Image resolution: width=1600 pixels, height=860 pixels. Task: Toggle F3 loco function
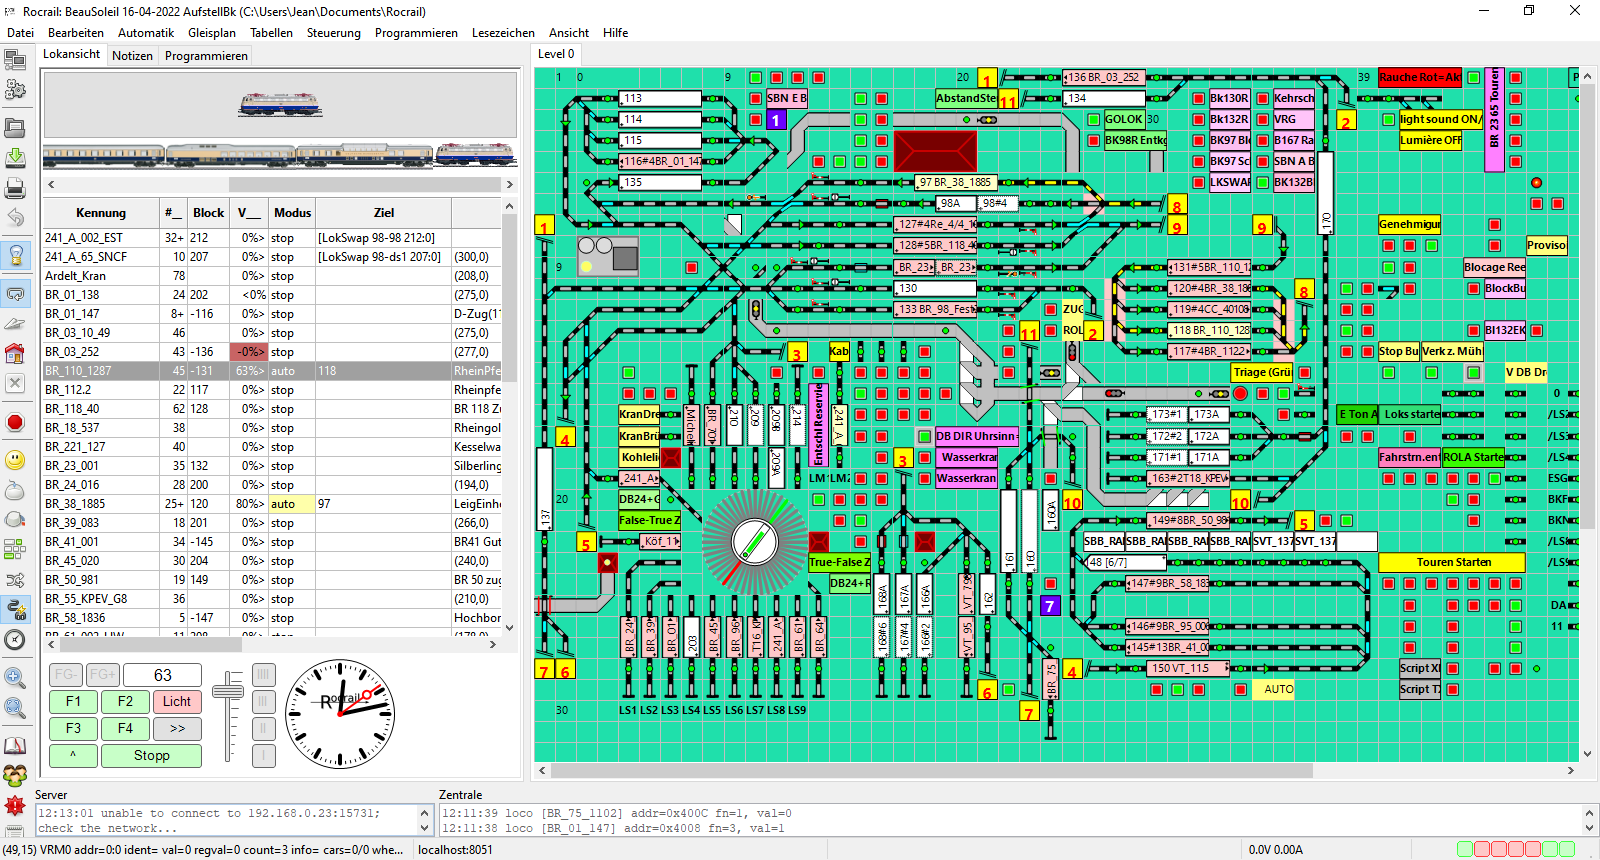pos(73,729)
